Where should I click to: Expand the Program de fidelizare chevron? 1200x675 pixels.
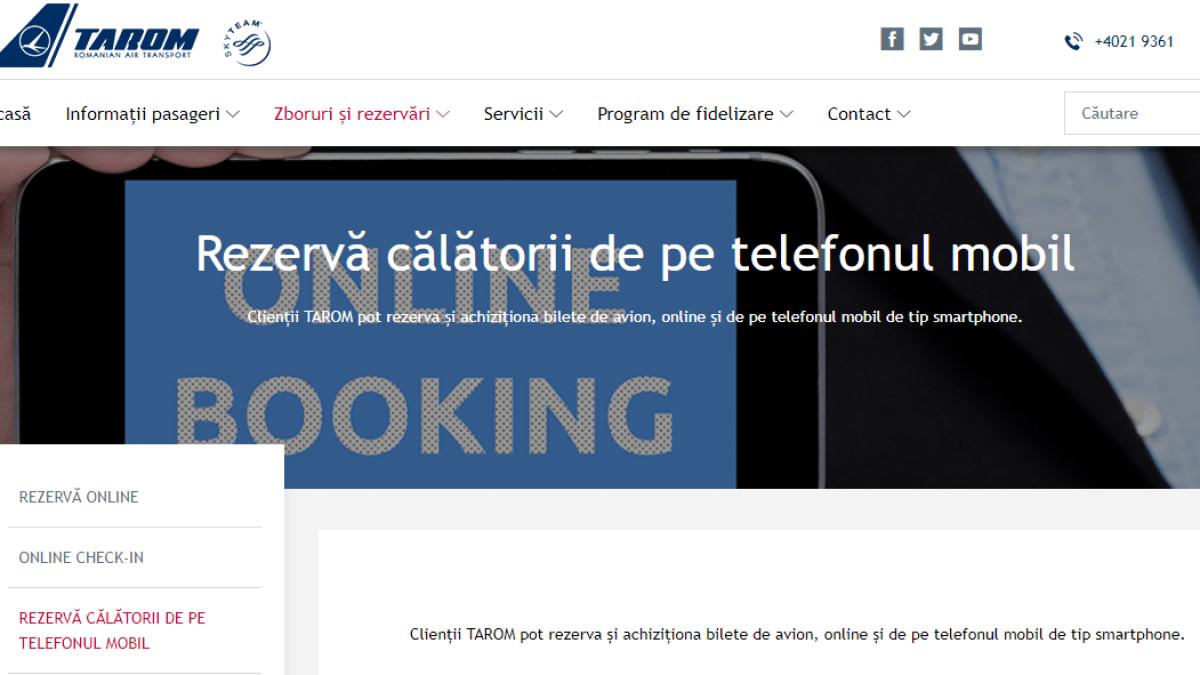point(786,114)
